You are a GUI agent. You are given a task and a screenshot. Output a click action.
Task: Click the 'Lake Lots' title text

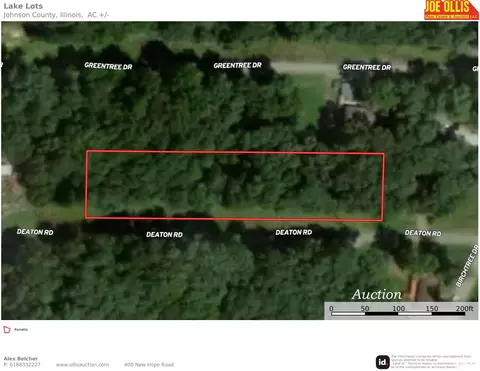tap(23, 6)
